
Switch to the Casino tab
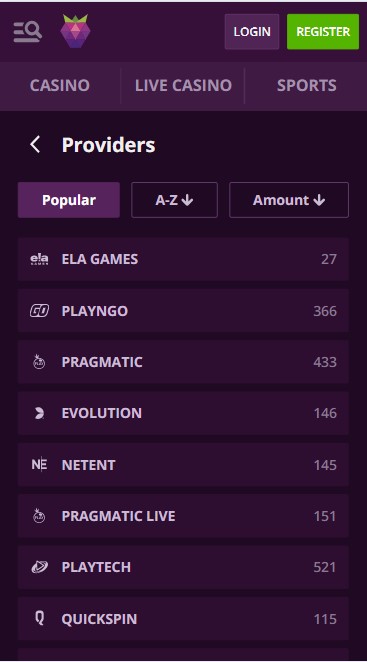coord(60,86)
